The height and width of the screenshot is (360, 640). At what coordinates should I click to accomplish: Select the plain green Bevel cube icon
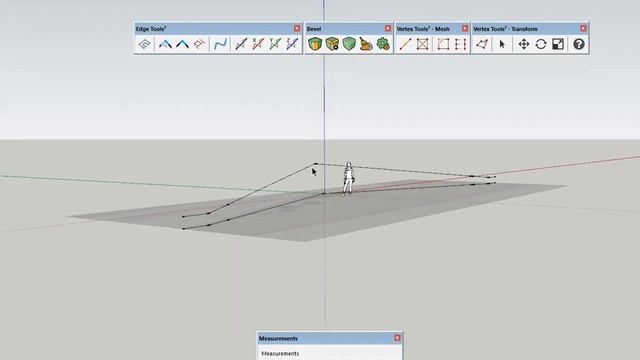click(x=349, y=44)
